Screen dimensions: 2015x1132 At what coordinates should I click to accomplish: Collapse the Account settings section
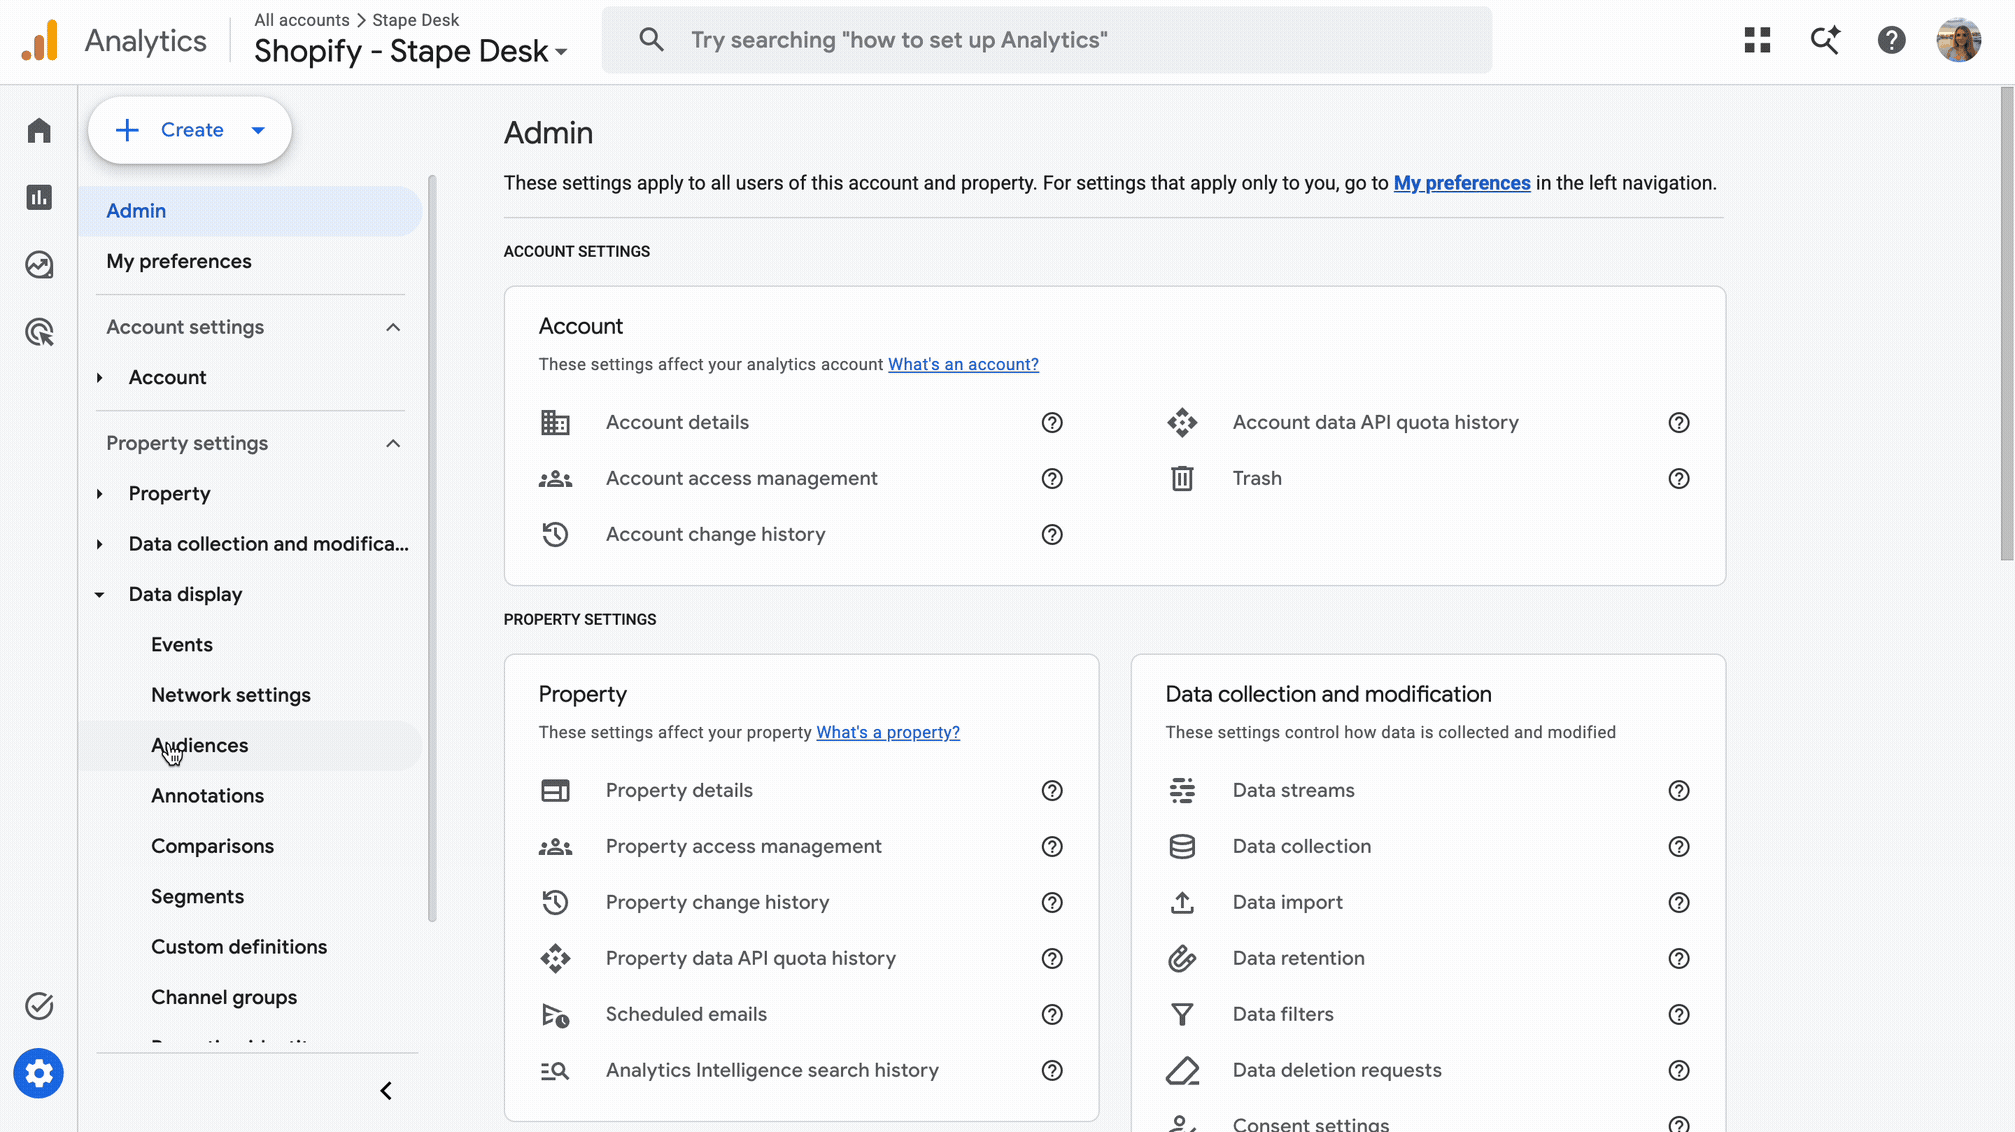tap(393, 328)
